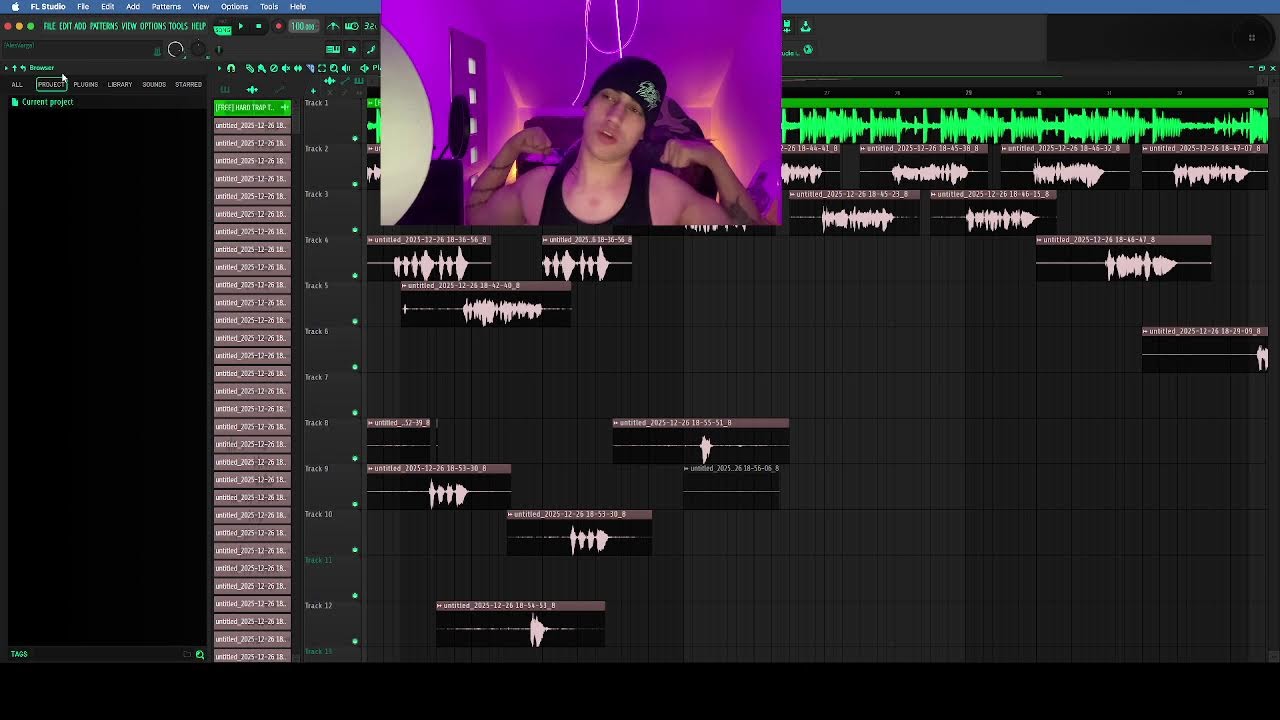Screen dimensions: 1280x720
Task: Click timeline bar marker 29
Action: [x=968, y=93]
